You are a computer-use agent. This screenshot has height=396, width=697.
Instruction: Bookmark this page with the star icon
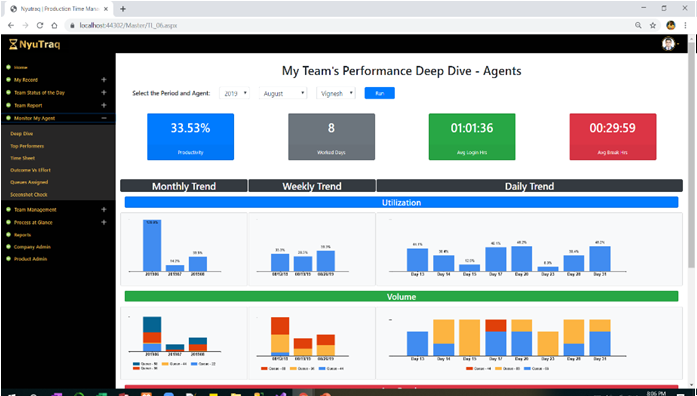[x=653, y=26]
